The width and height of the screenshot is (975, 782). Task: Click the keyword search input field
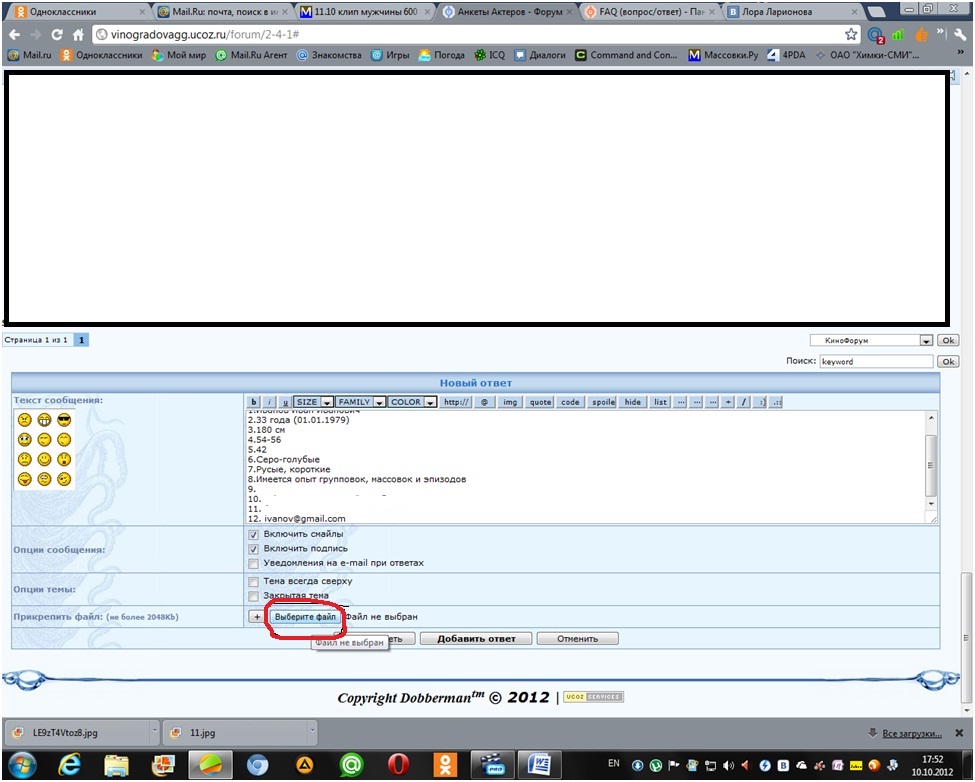click(876, 362)
